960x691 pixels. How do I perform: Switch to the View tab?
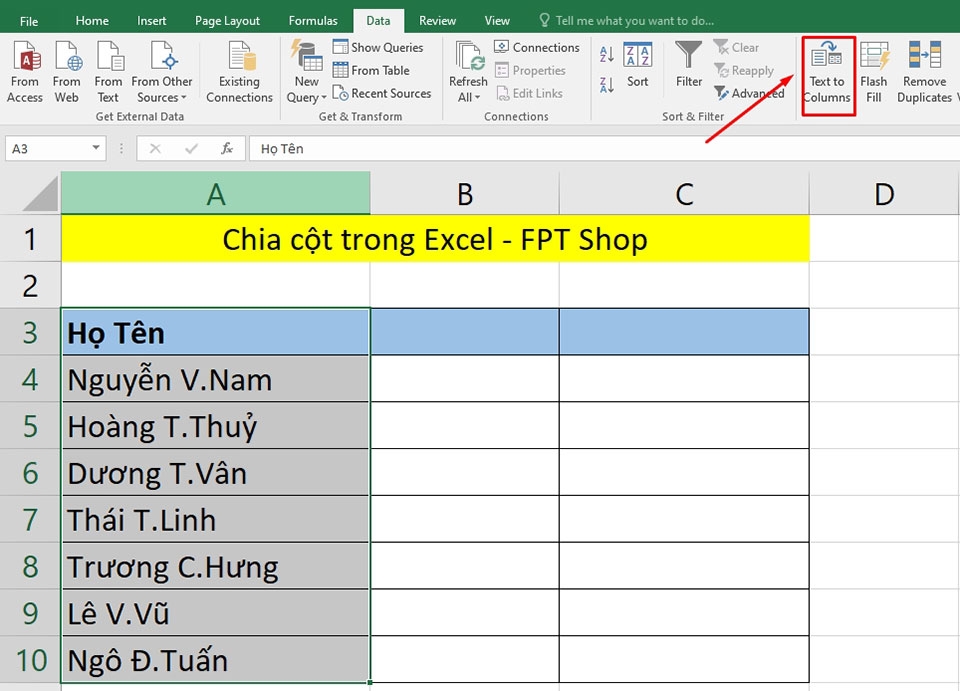coord(497,21)
